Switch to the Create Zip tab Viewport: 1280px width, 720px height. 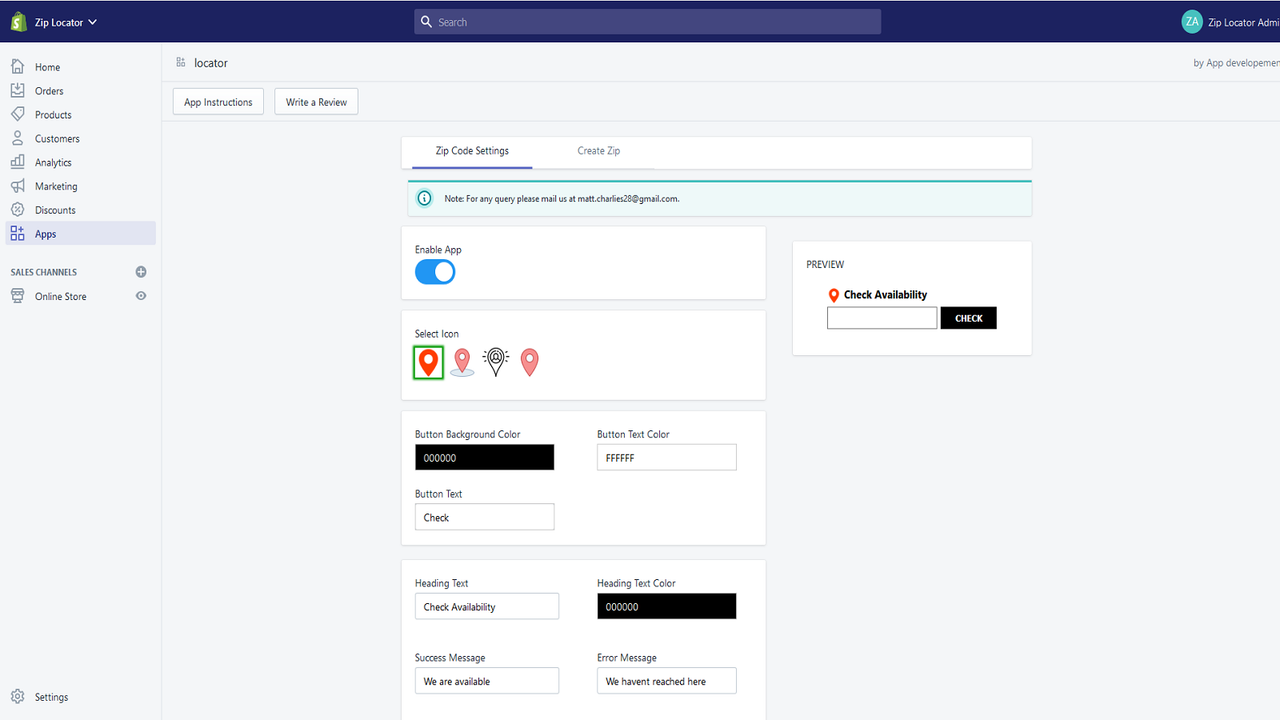598,151
